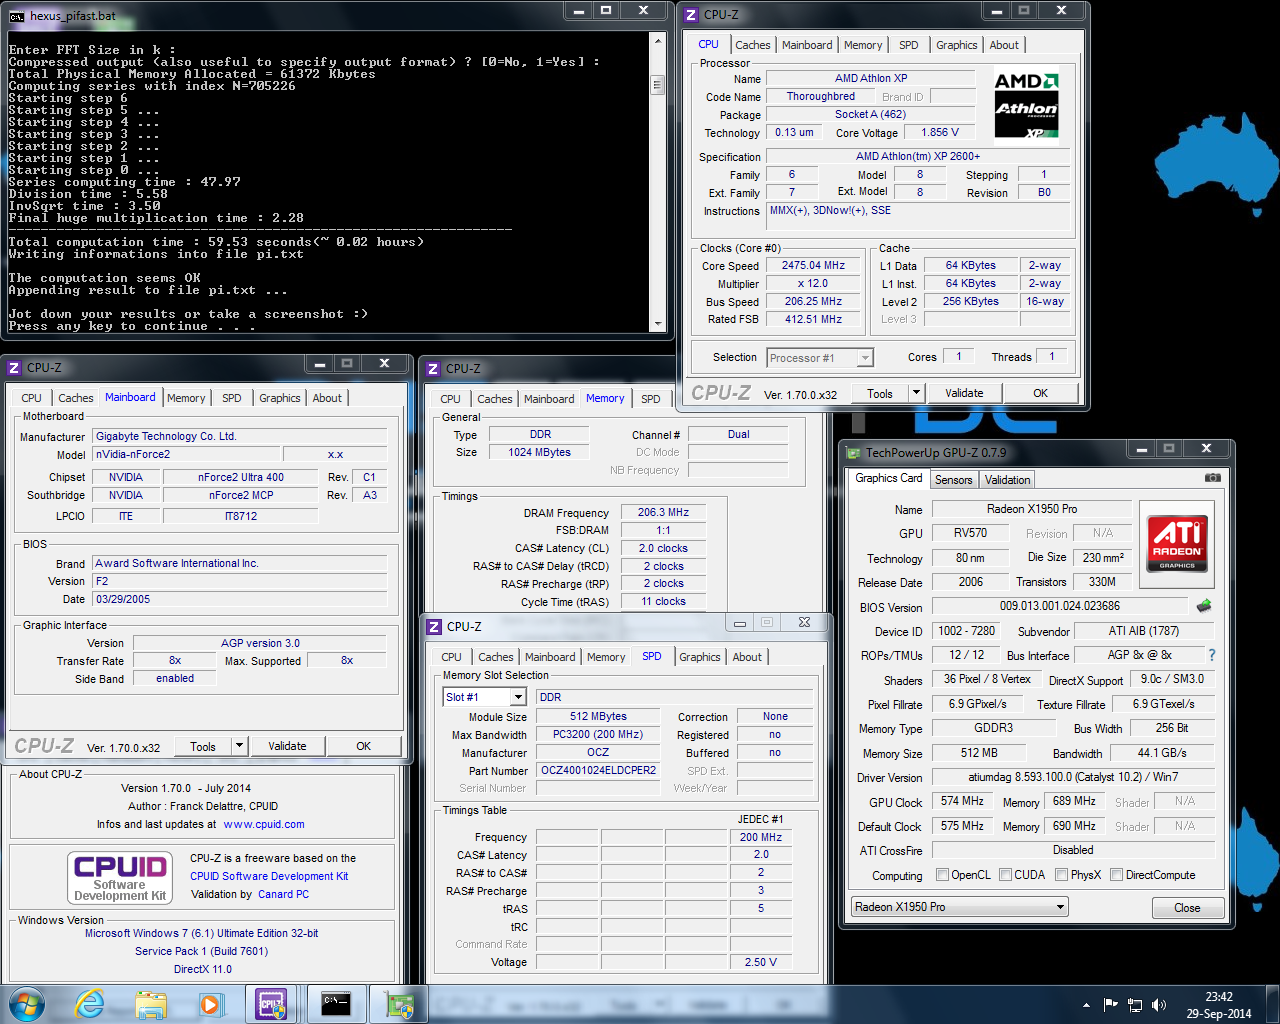The width and height of the screenshot is (1280, 1024).
Task: Select the GPU-Z taskbar icon
Action: [x=400, y=1004]
